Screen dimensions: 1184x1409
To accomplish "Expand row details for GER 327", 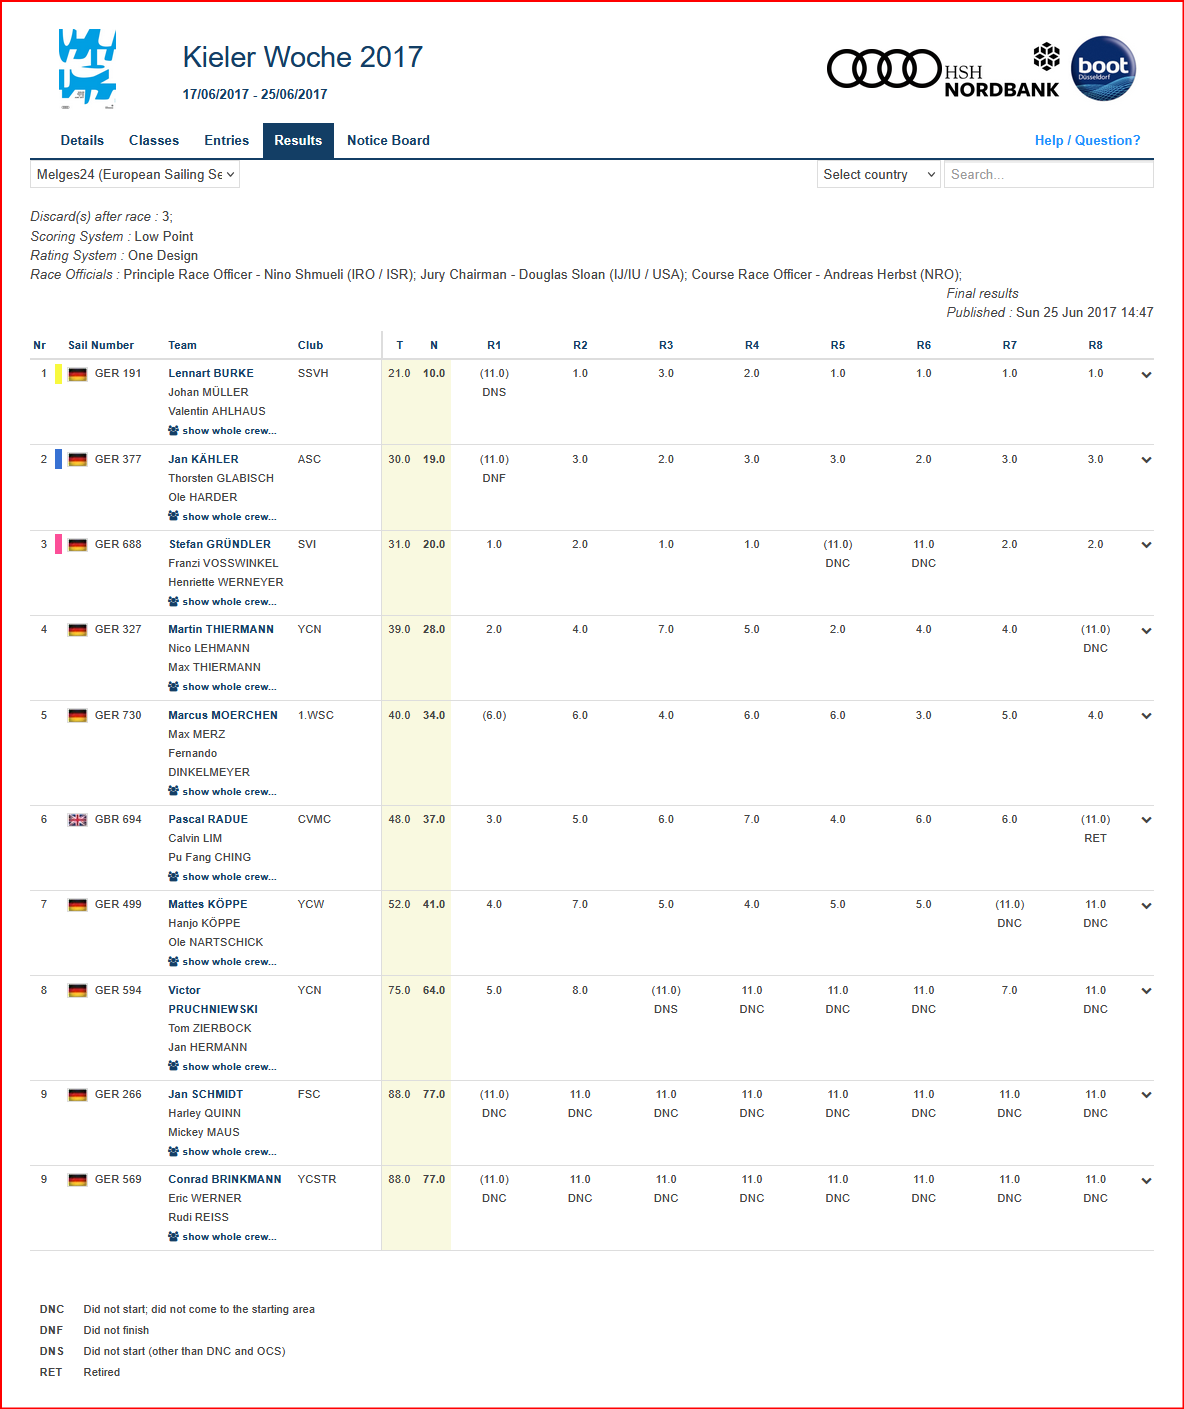I will pyautogui.click(x=1146, y=631).
